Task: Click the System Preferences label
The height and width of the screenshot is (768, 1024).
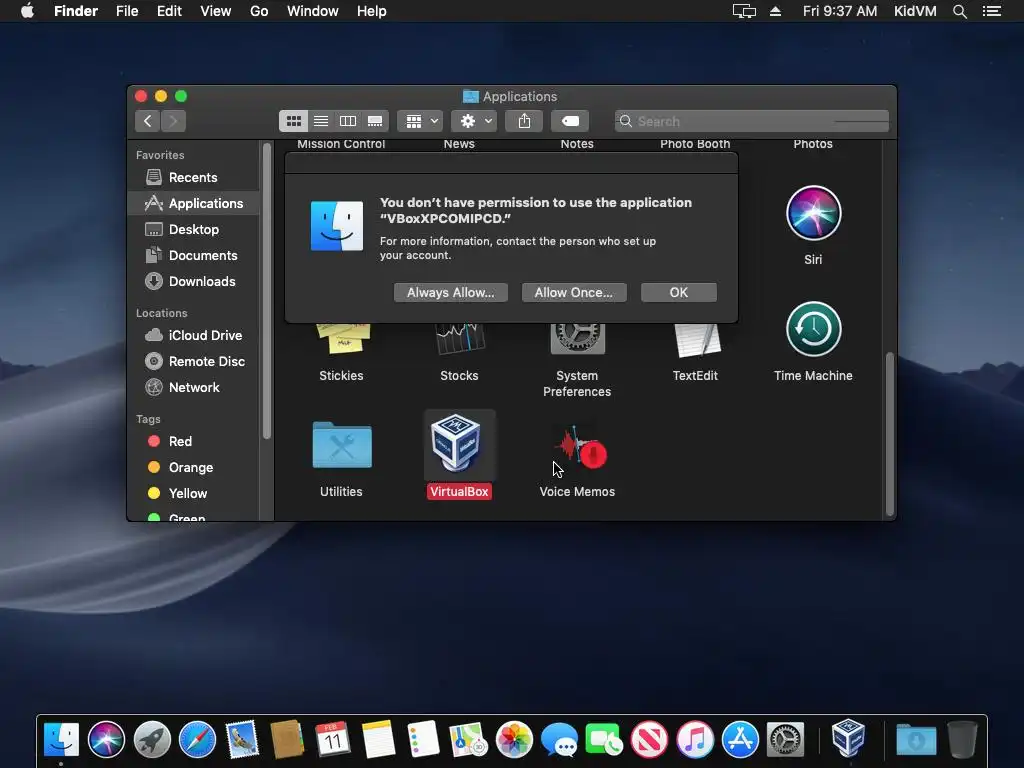Action: tap(577, 383)
